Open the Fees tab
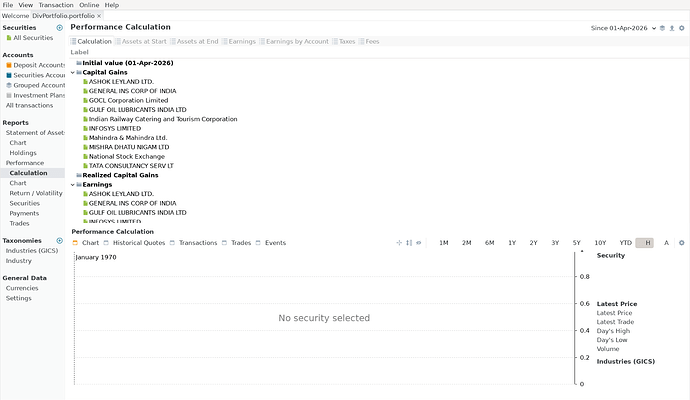Viewport: 690px width, 400px height. pyautogui.click(x=369, y=41)
